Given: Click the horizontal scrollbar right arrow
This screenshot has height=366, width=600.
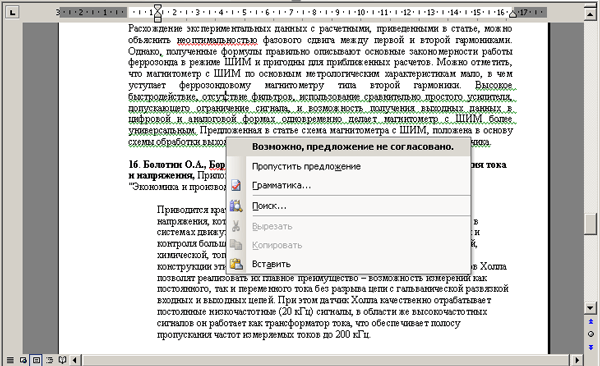Looking at the screenshot, I should (x=577, y=360).
